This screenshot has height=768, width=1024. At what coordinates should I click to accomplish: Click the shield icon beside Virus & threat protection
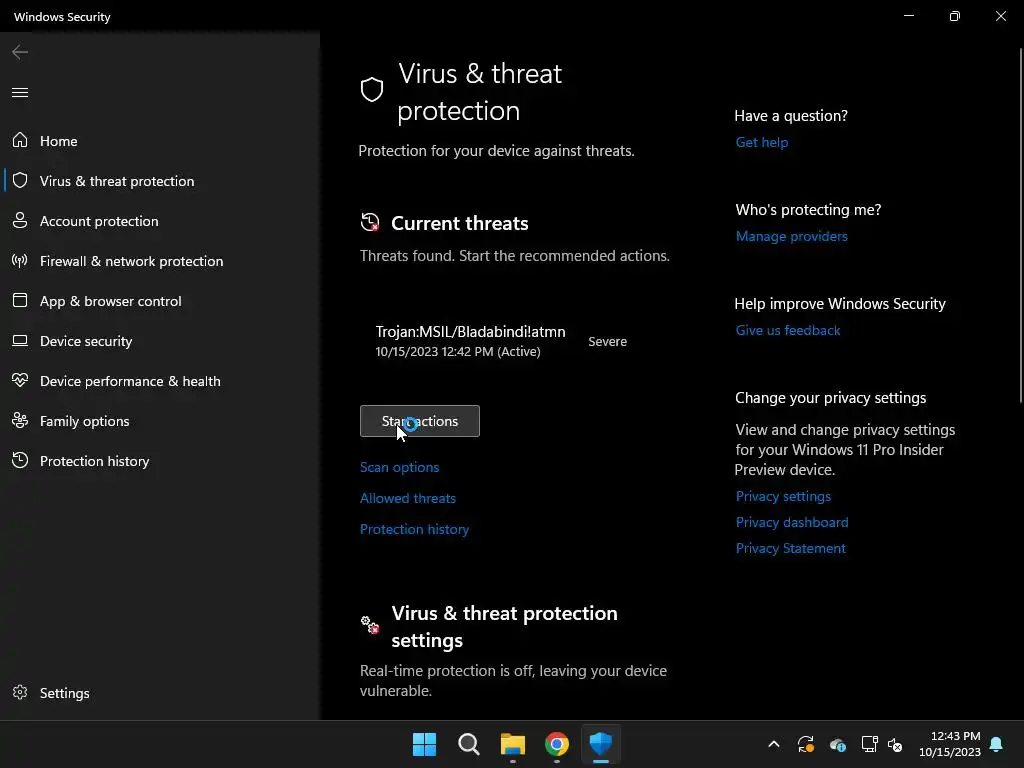[20, 180]
